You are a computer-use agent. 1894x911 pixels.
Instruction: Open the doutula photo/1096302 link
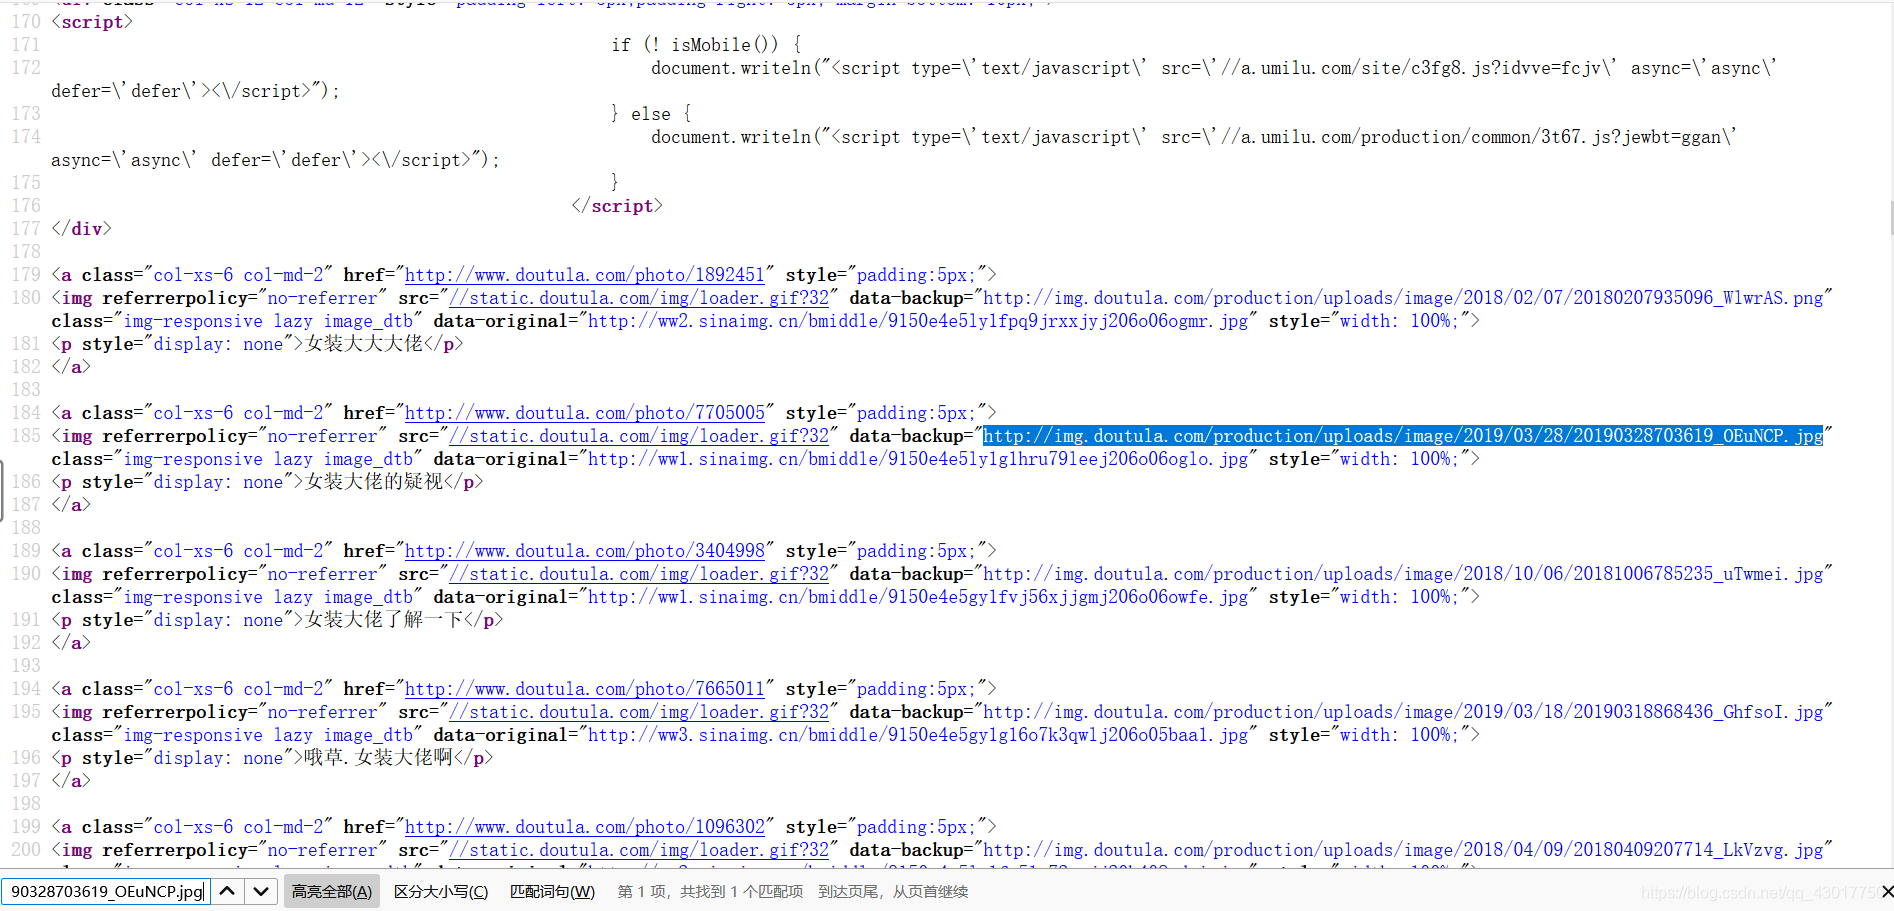(x=585, y=827)
